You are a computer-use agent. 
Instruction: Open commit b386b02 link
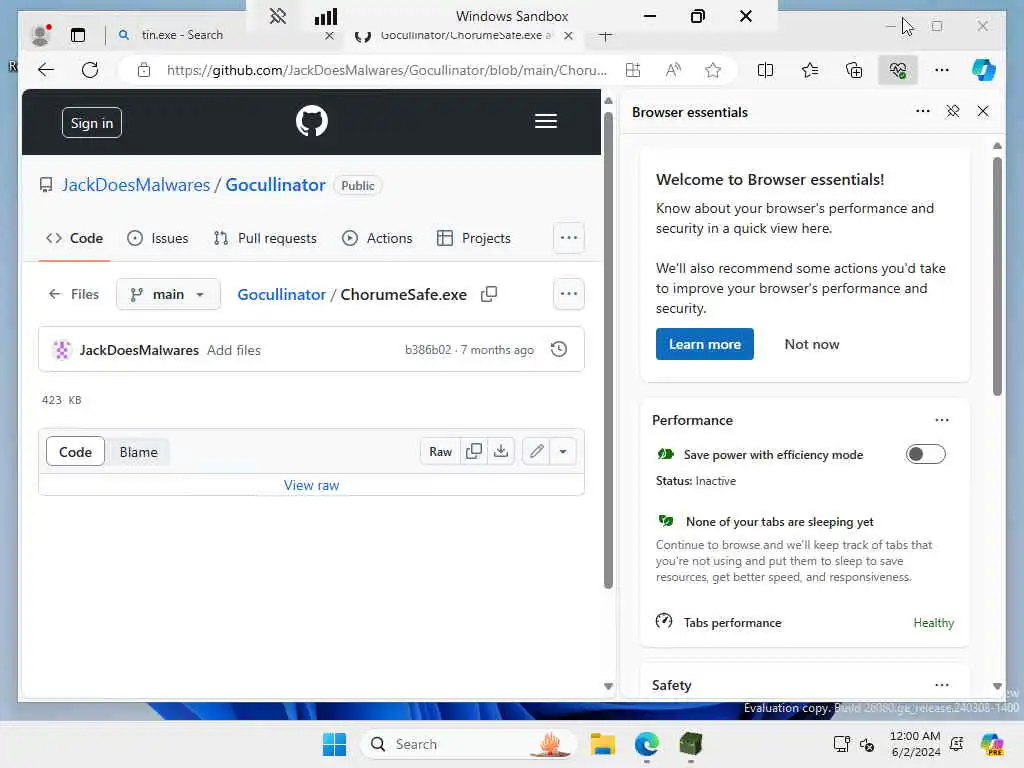click(428, 350)
